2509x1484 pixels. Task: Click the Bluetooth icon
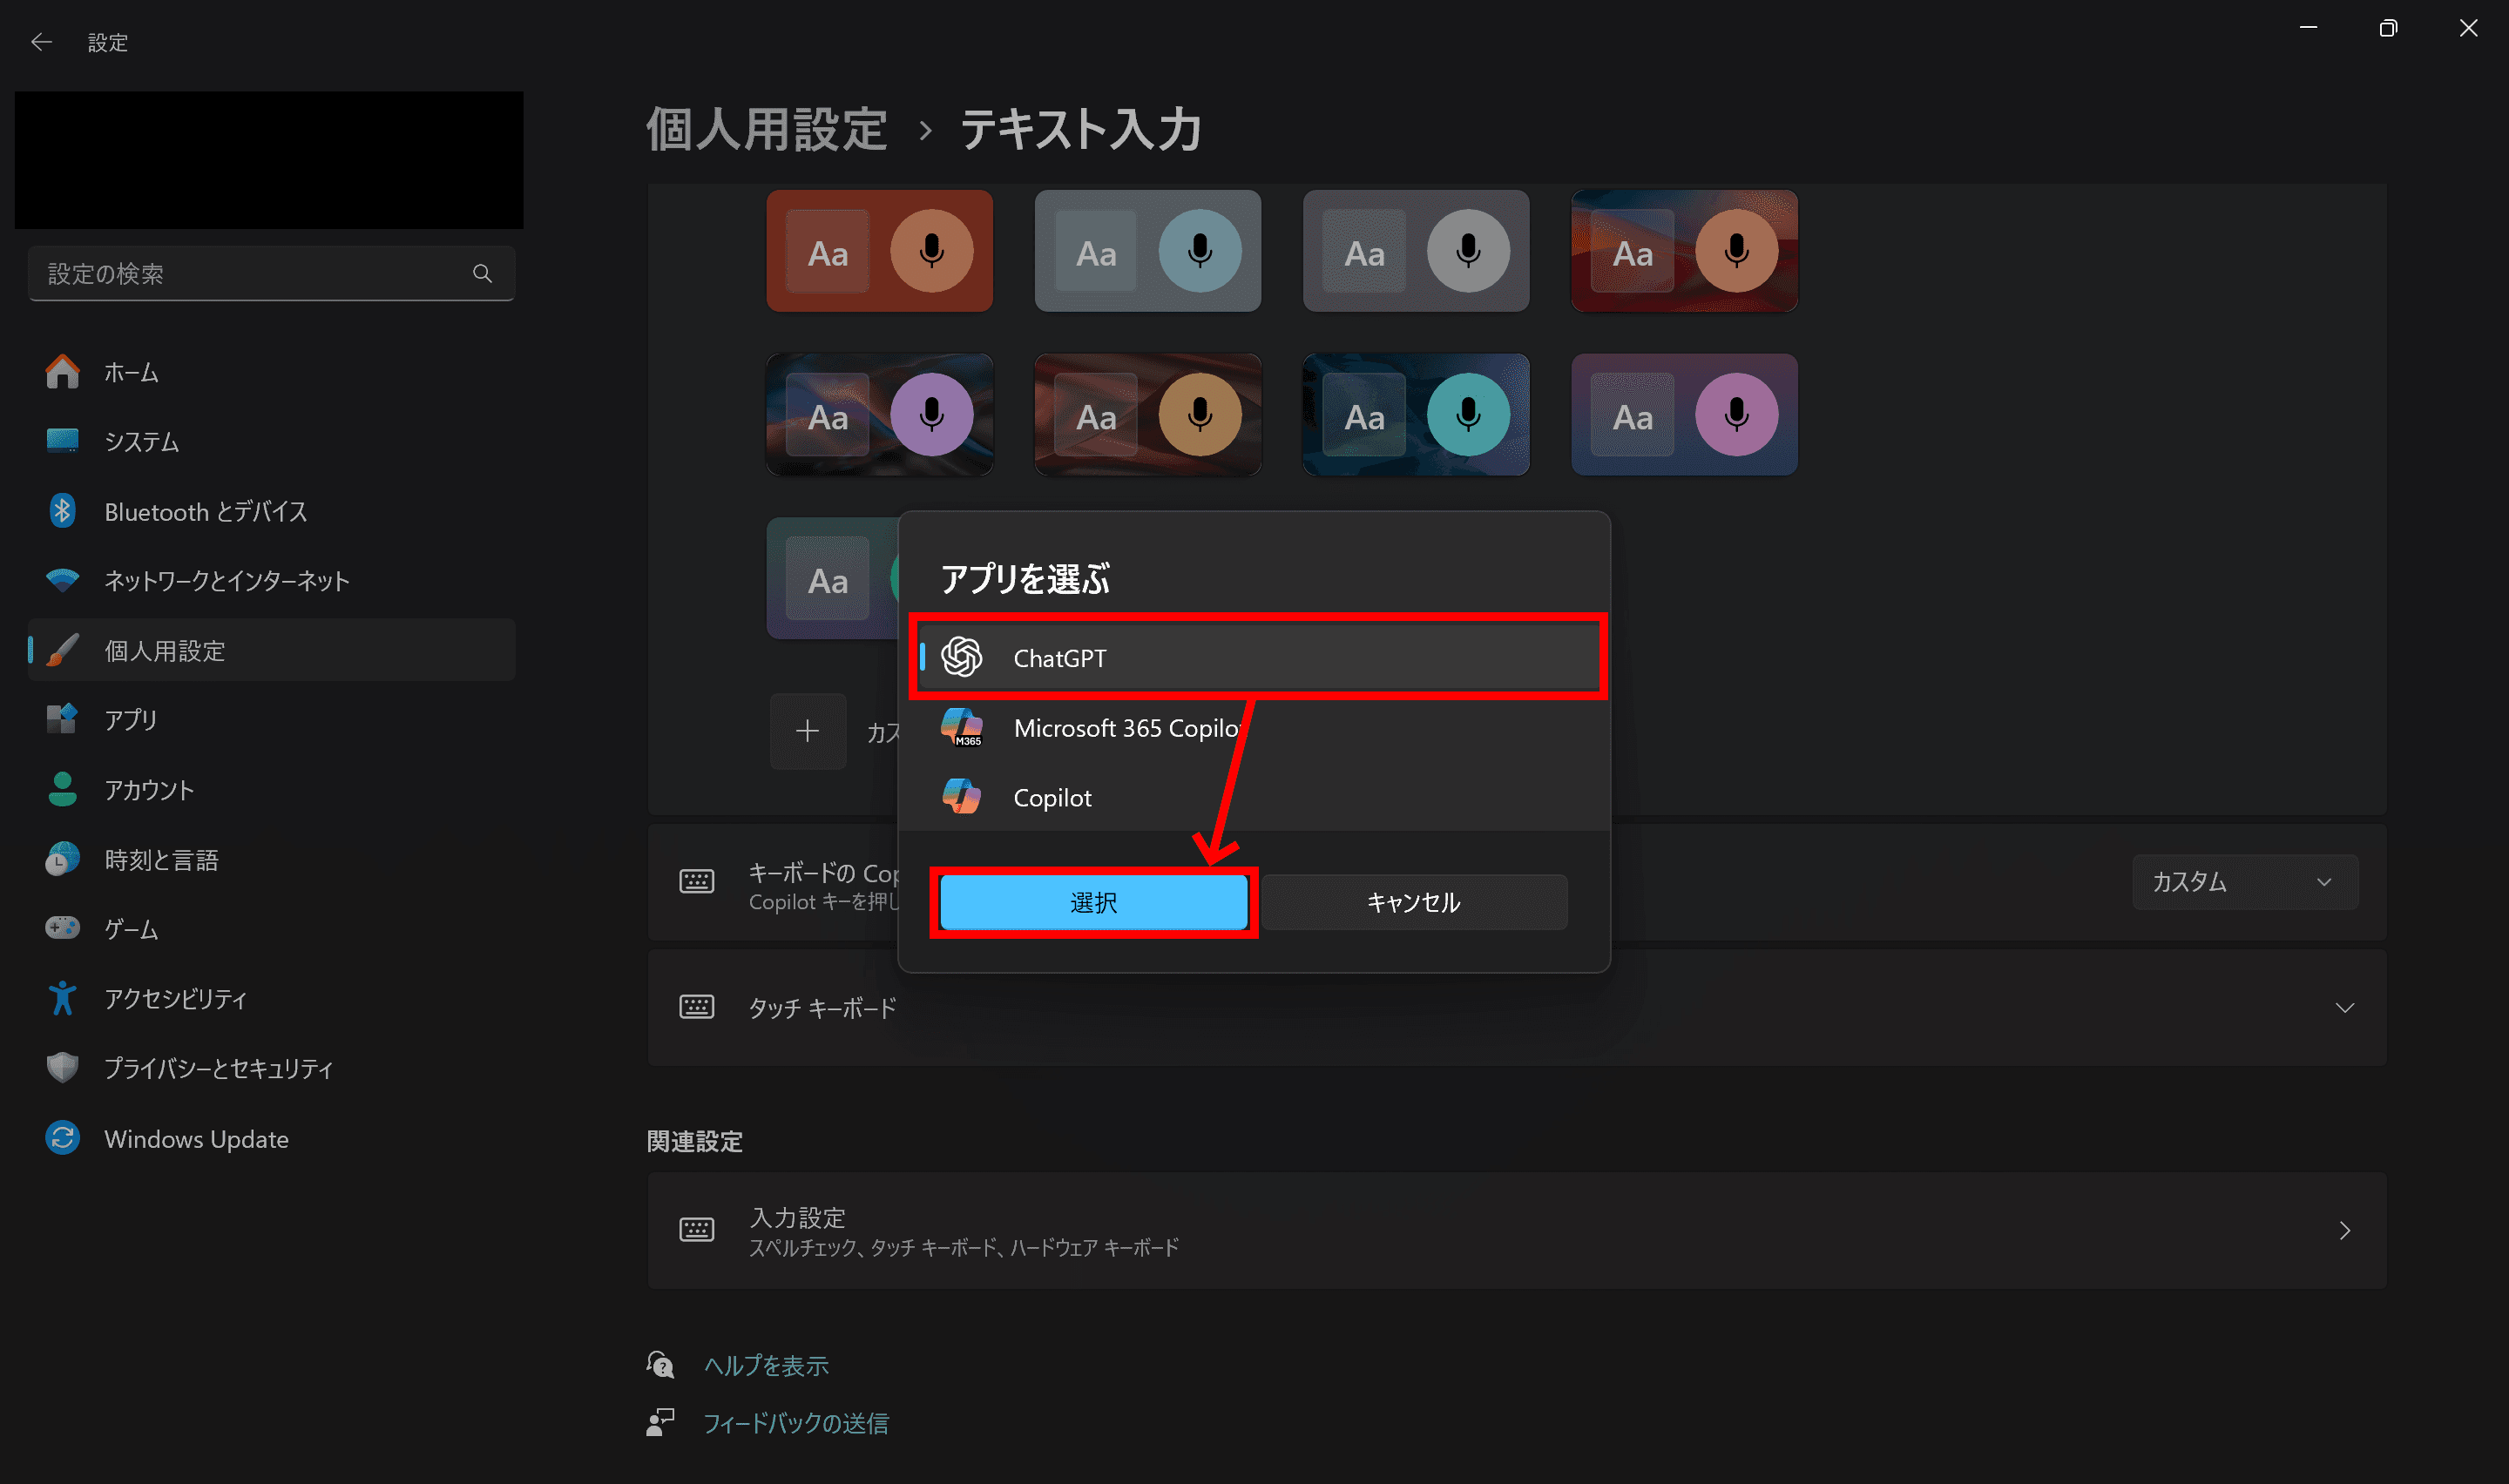(x=62, y=510)
